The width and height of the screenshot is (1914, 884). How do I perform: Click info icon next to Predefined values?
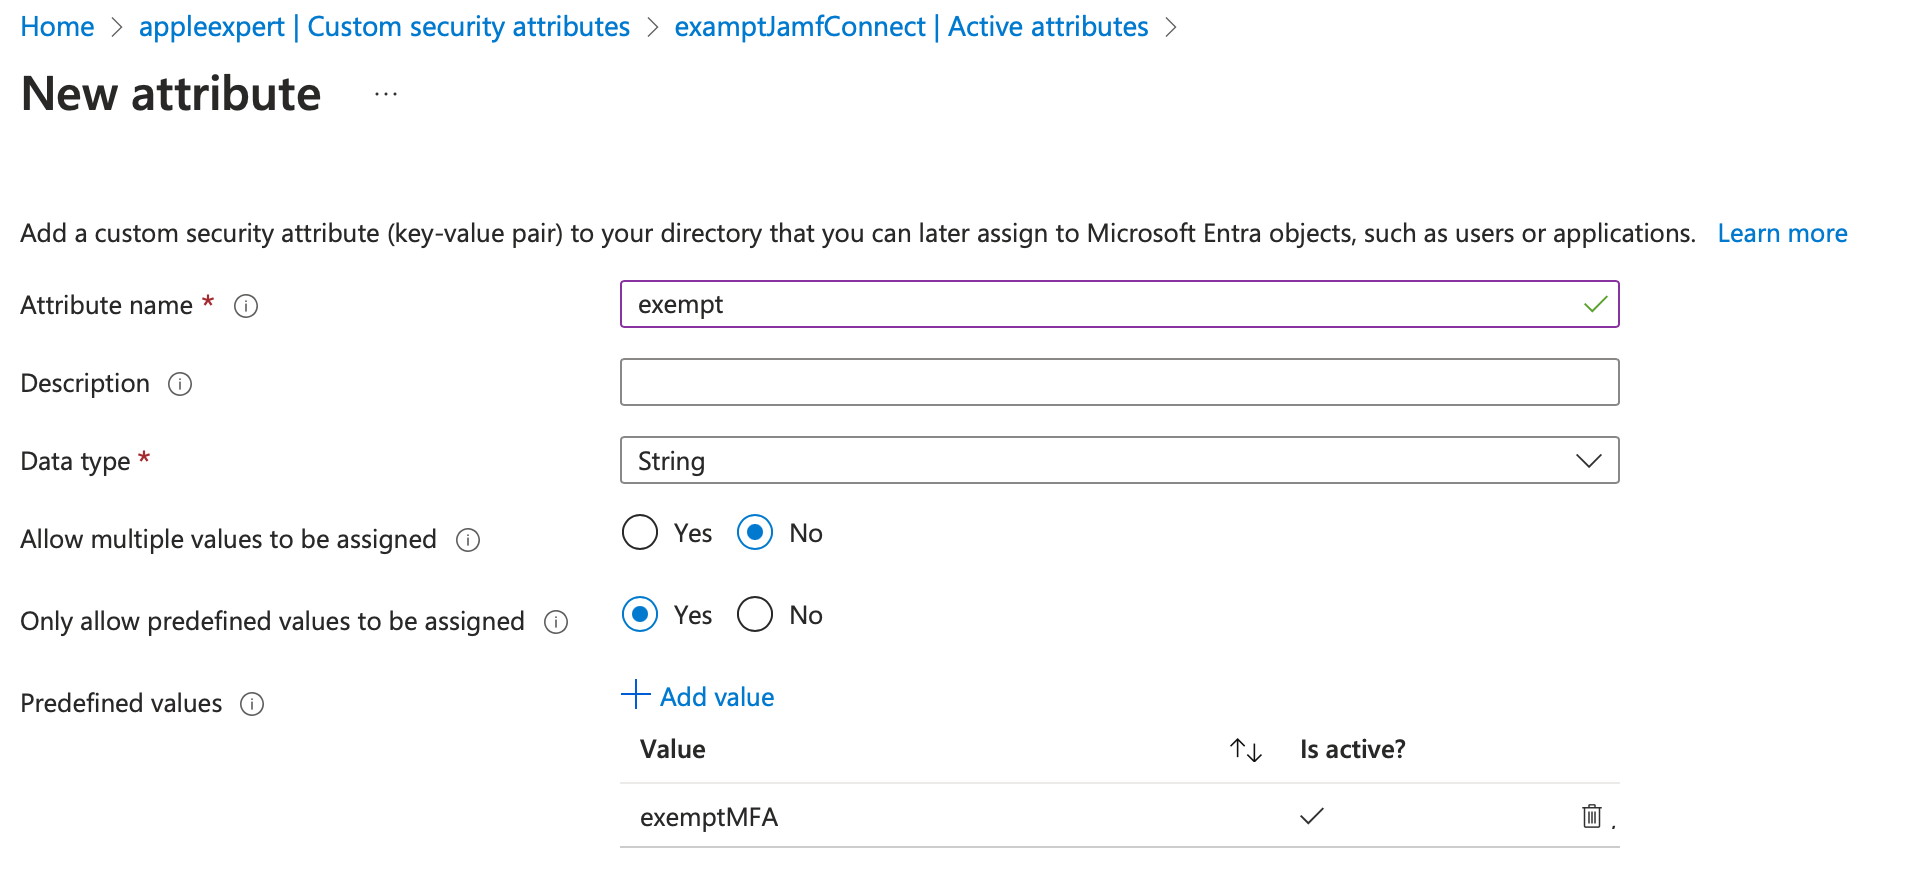click(252, 704)
